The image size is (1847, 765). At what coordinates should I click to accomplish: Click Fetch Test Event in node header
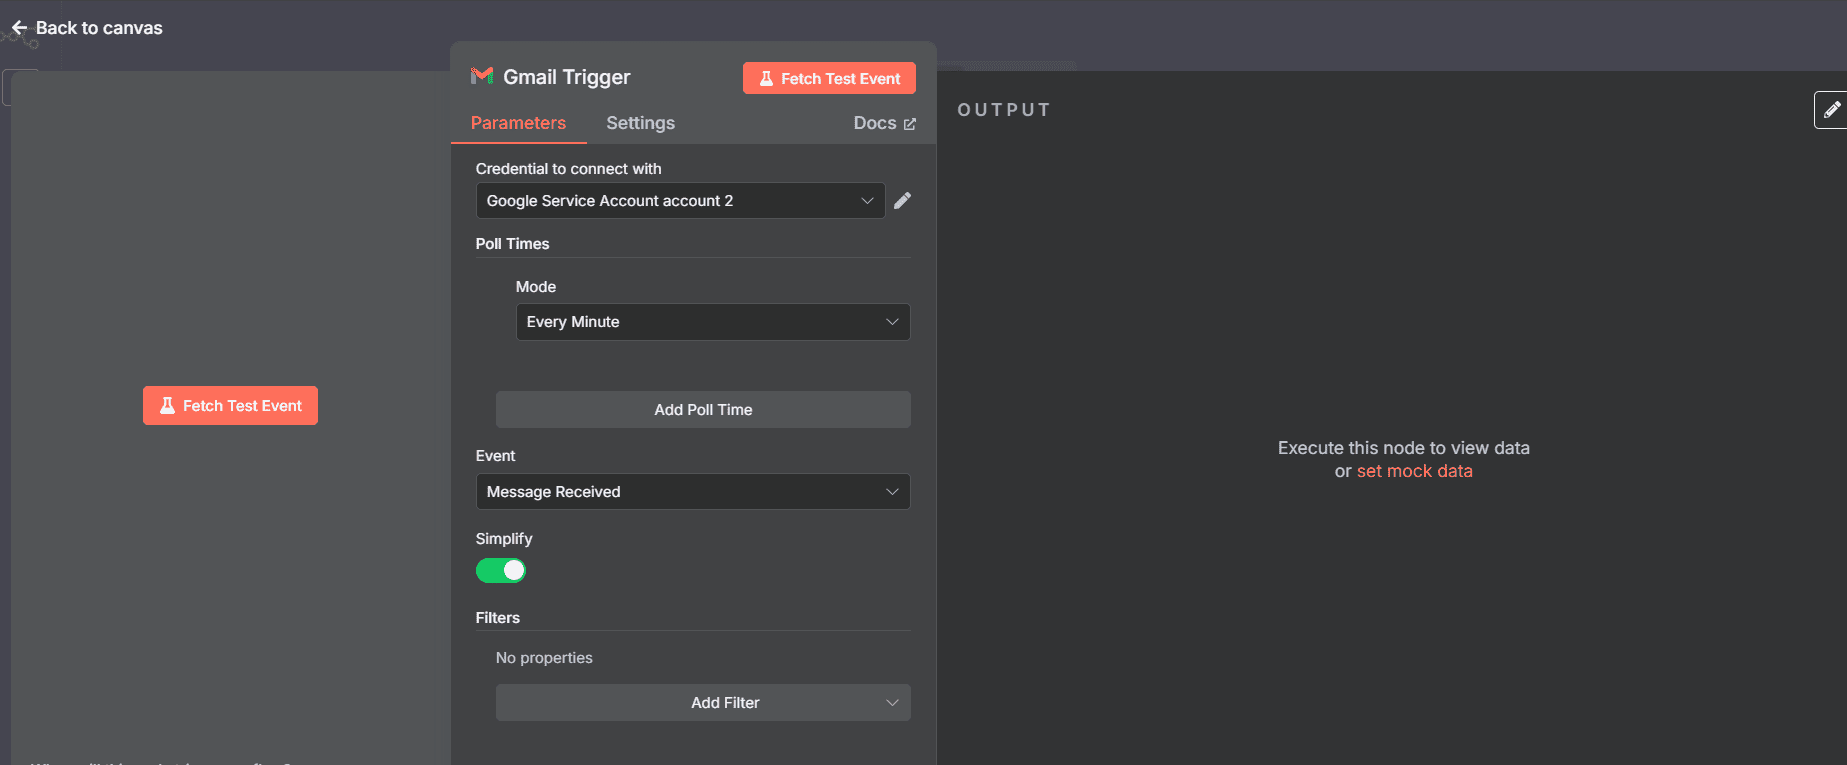coord(829,79)
